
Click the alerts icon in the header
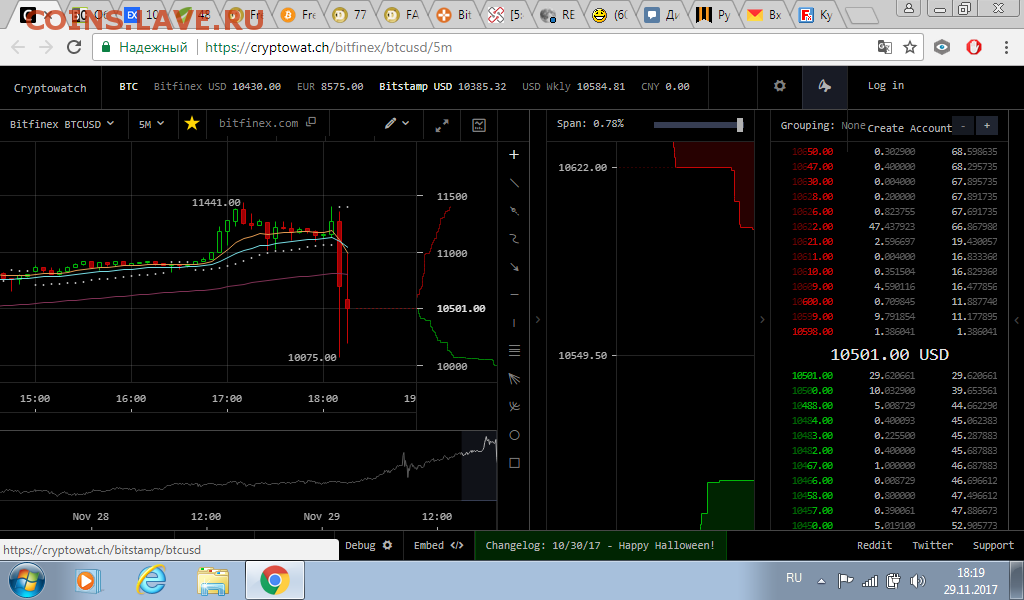(x=825, y=86)
